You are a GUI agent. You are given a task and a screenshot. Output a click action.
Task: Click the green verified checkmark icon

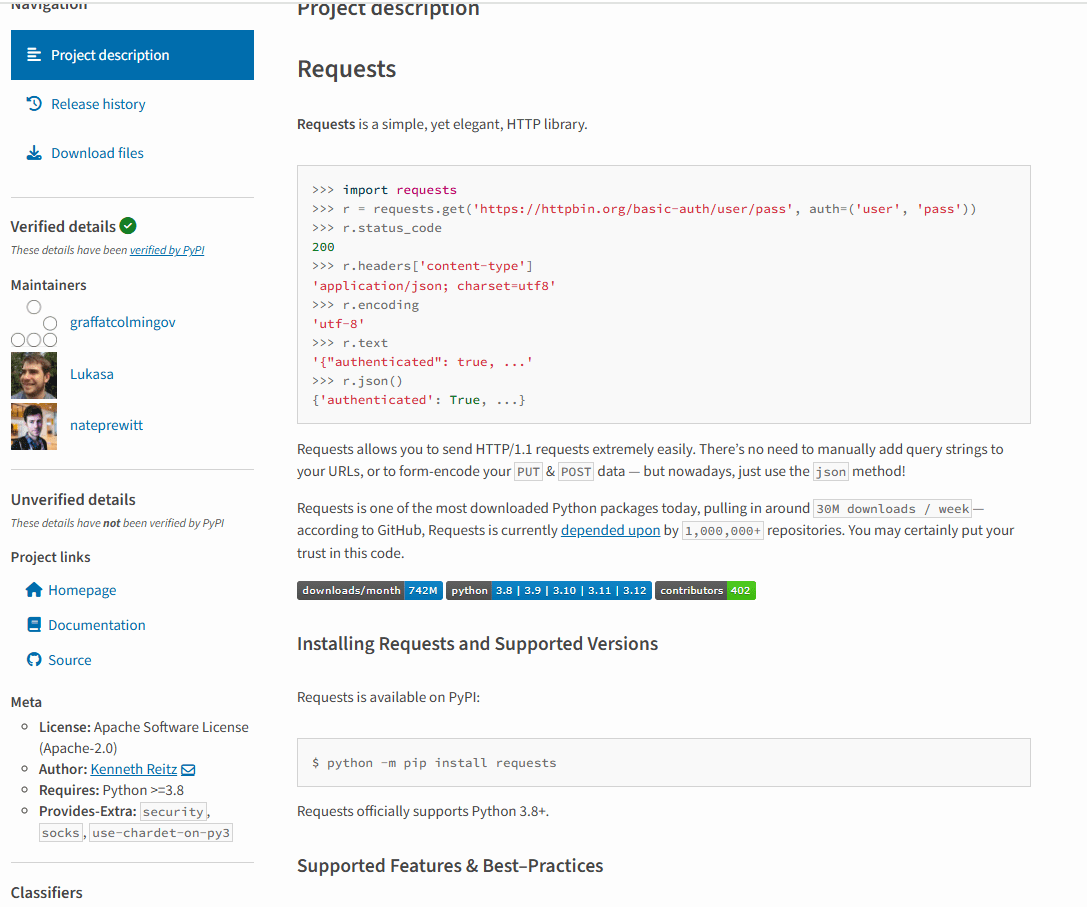pos(128,226)
